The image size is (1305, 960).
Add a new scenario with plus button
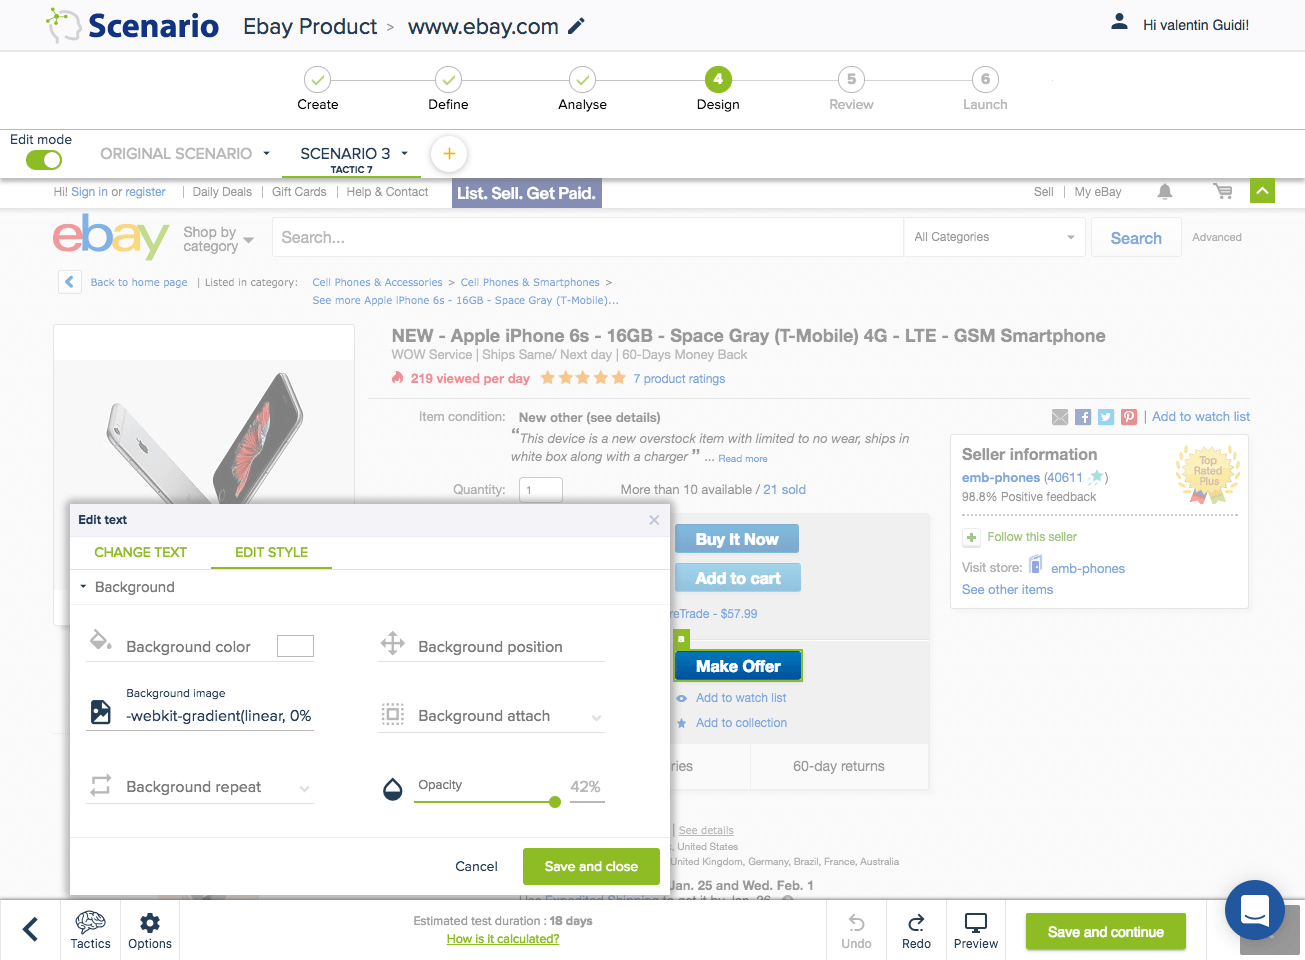point(449,154)
